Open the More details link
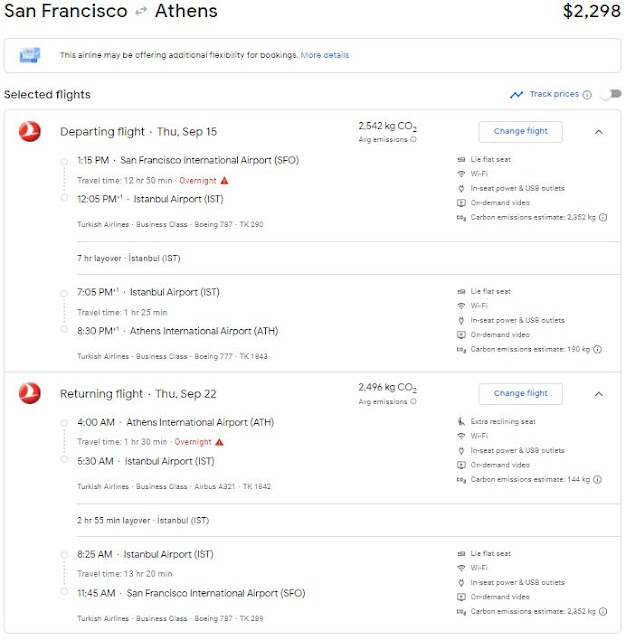The image size is (626, 640). pyautogui.click(x=325, y=55)
